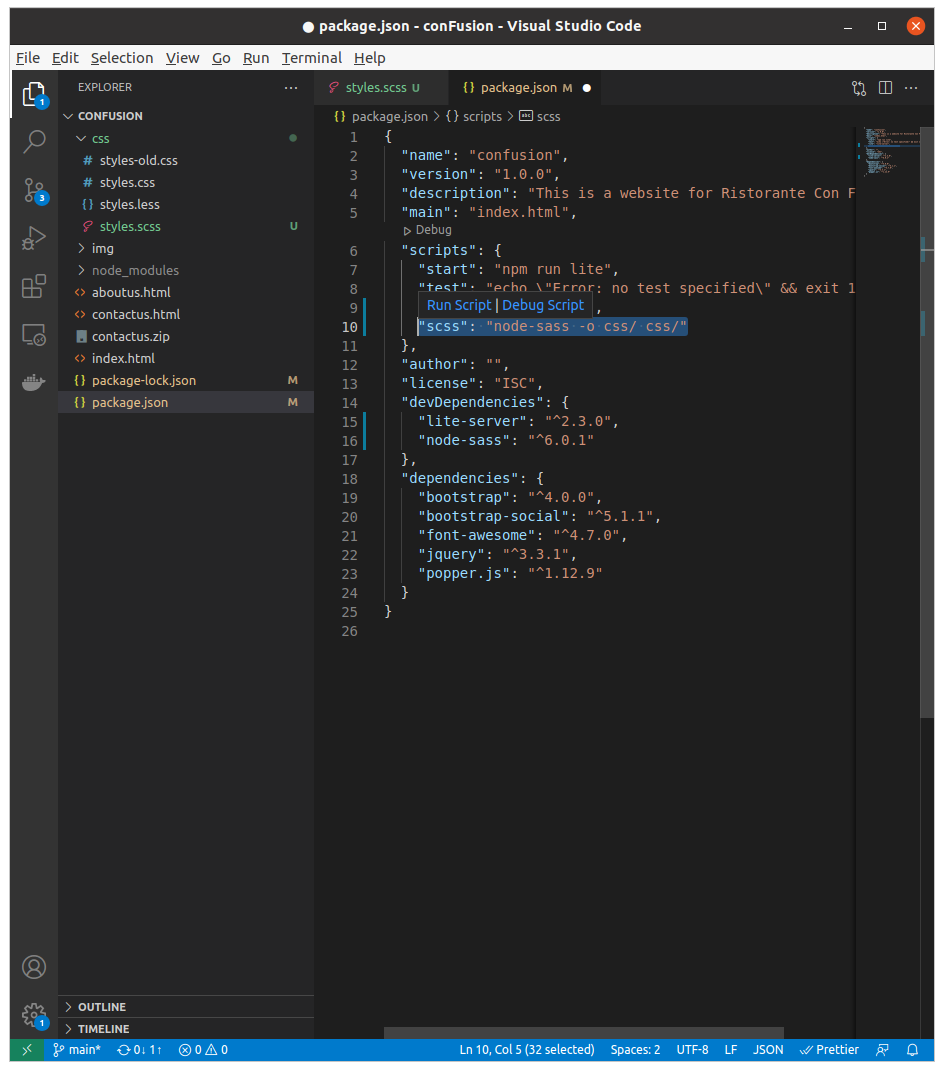Click the Debug Script link

point(543,305)
